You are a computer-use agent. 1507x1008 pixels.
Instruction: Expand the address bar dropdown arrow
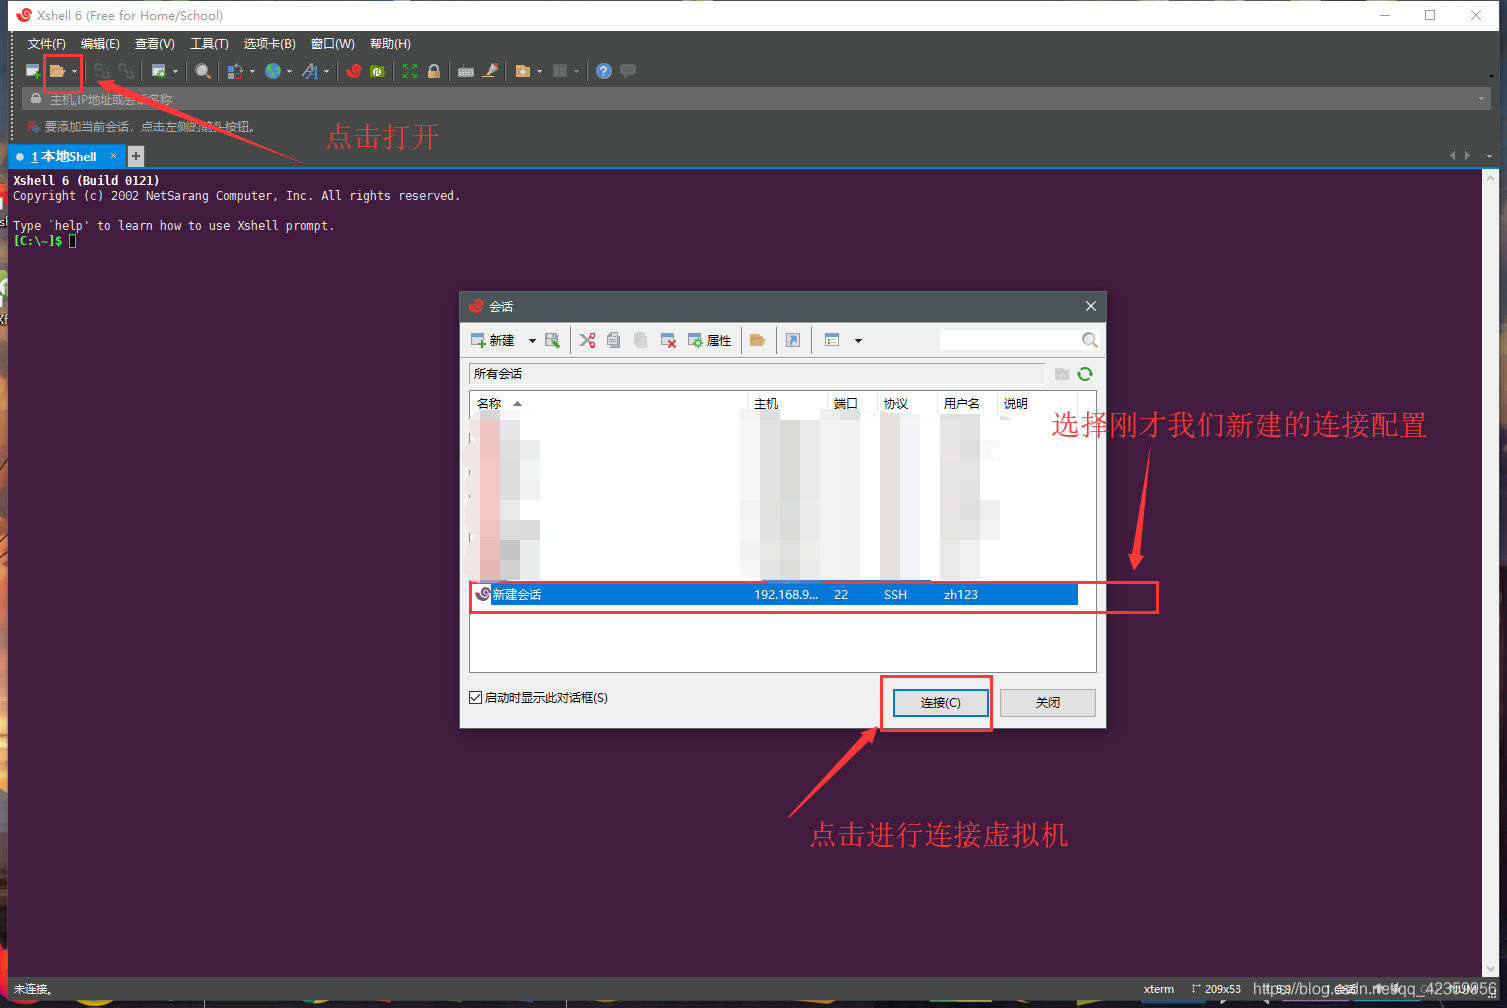point(1481,99)
